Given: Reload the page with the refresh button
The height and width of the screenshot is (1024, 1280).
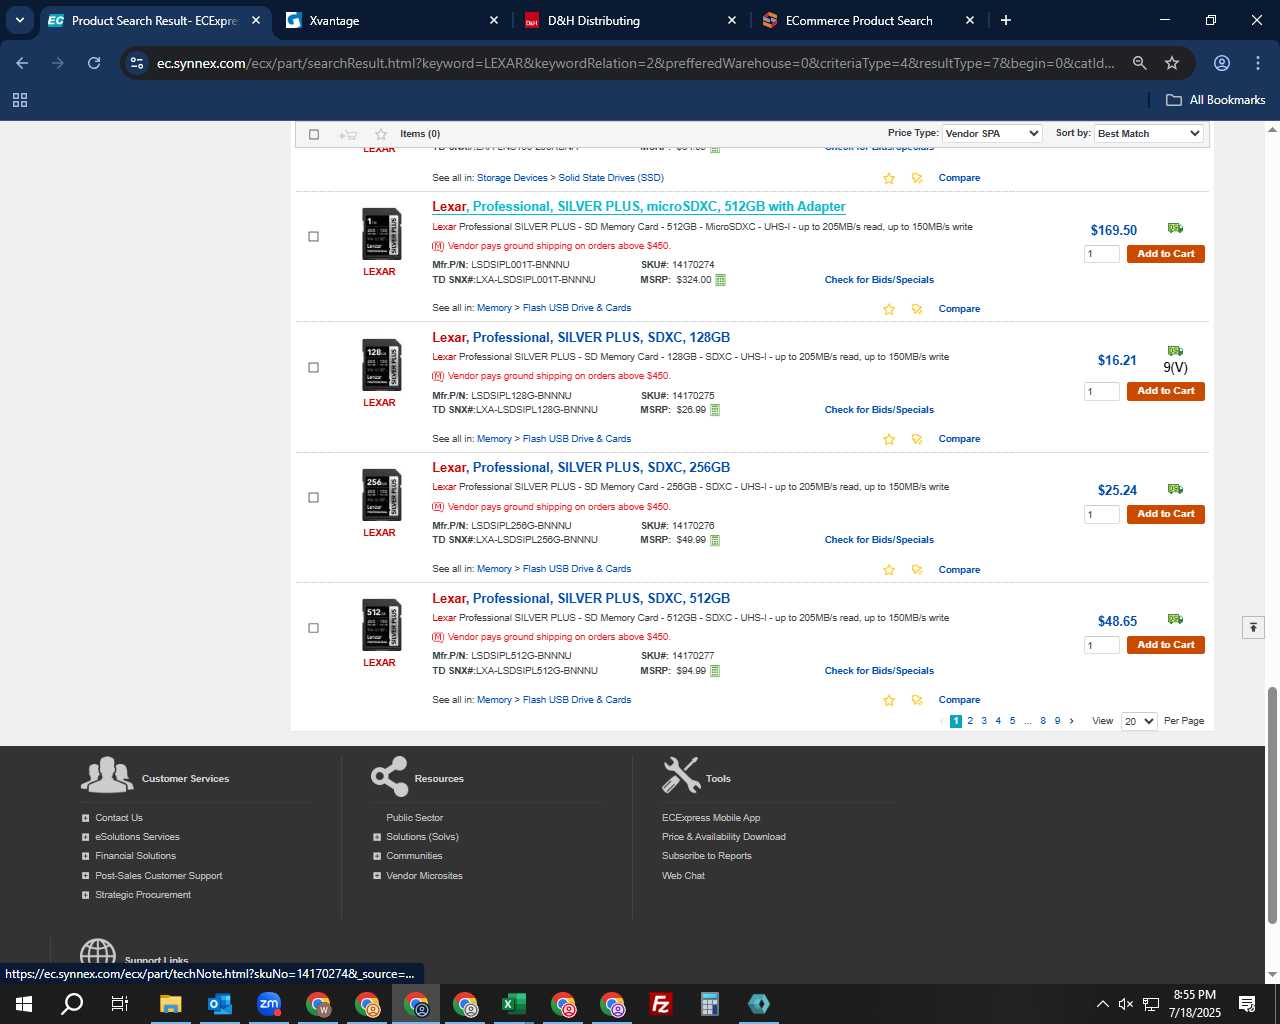Looking at the screenshot, I should click(x=94, y=63).
